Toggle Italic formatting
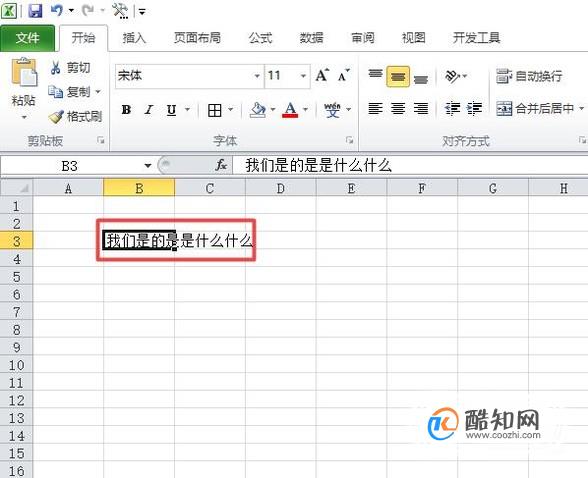 149,110
